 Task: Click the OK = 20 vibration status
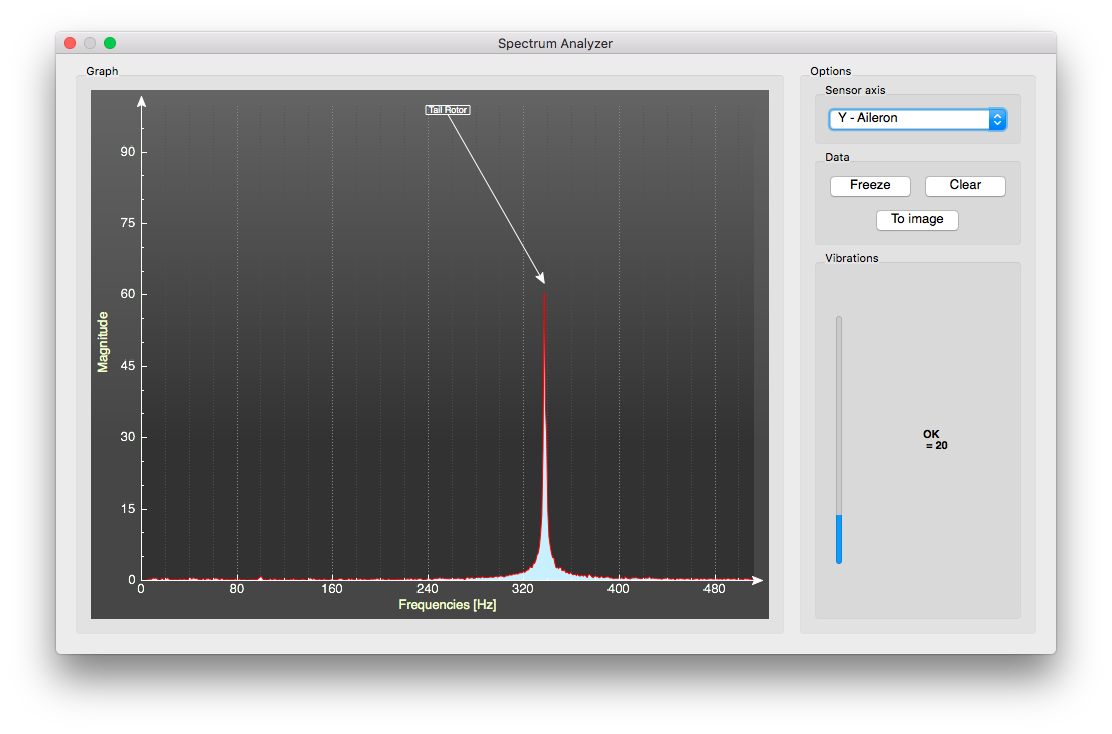coord(934,440)
